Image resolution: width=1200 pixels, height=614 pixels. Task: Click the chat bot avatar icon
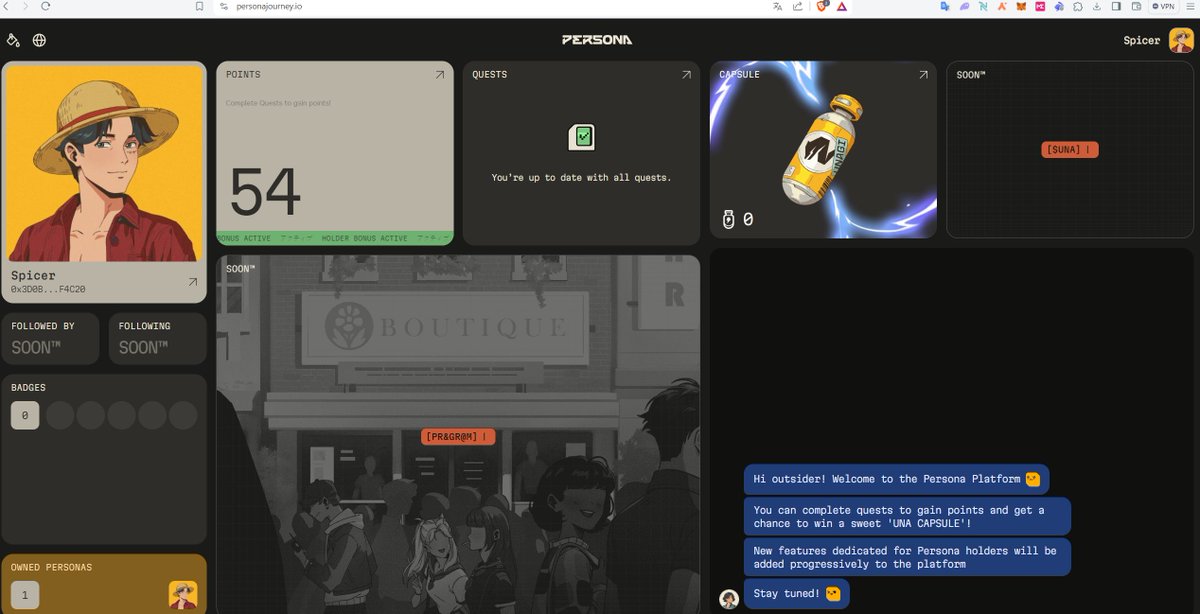pyautogui.click(x=729, y=598)
